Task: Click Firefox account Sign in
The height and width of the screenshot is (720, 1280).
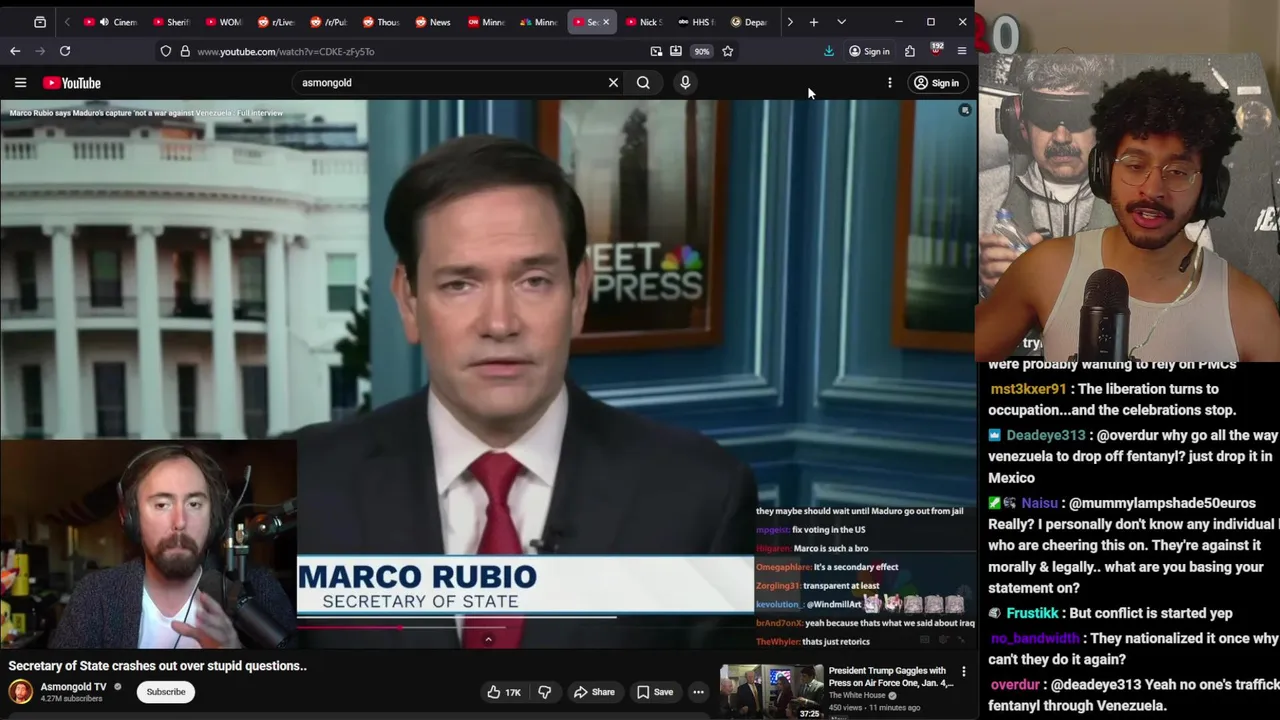Action: (x=869, y=51)
